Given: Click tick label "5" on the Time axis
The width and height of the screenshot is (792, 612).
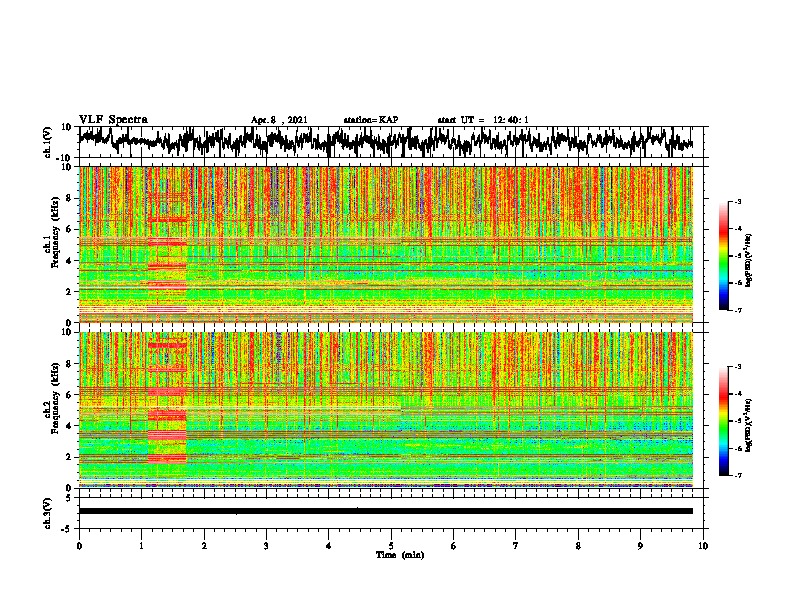Looking at the screenshot, I should tap(391, 546).
